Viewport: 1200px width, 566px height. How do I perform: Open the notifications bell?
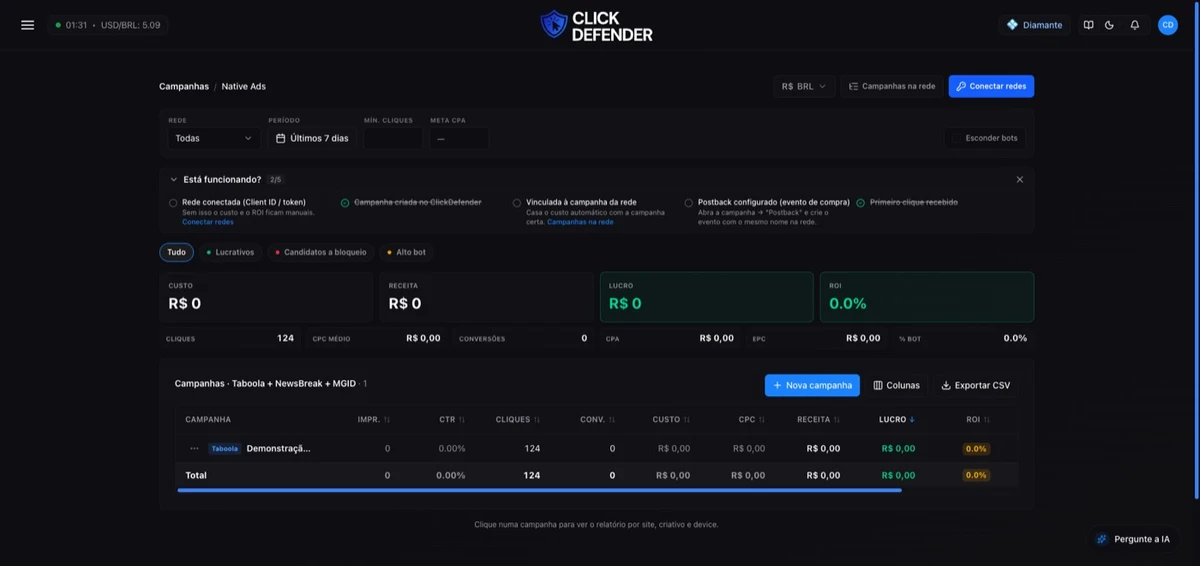tap(1135, 25)
